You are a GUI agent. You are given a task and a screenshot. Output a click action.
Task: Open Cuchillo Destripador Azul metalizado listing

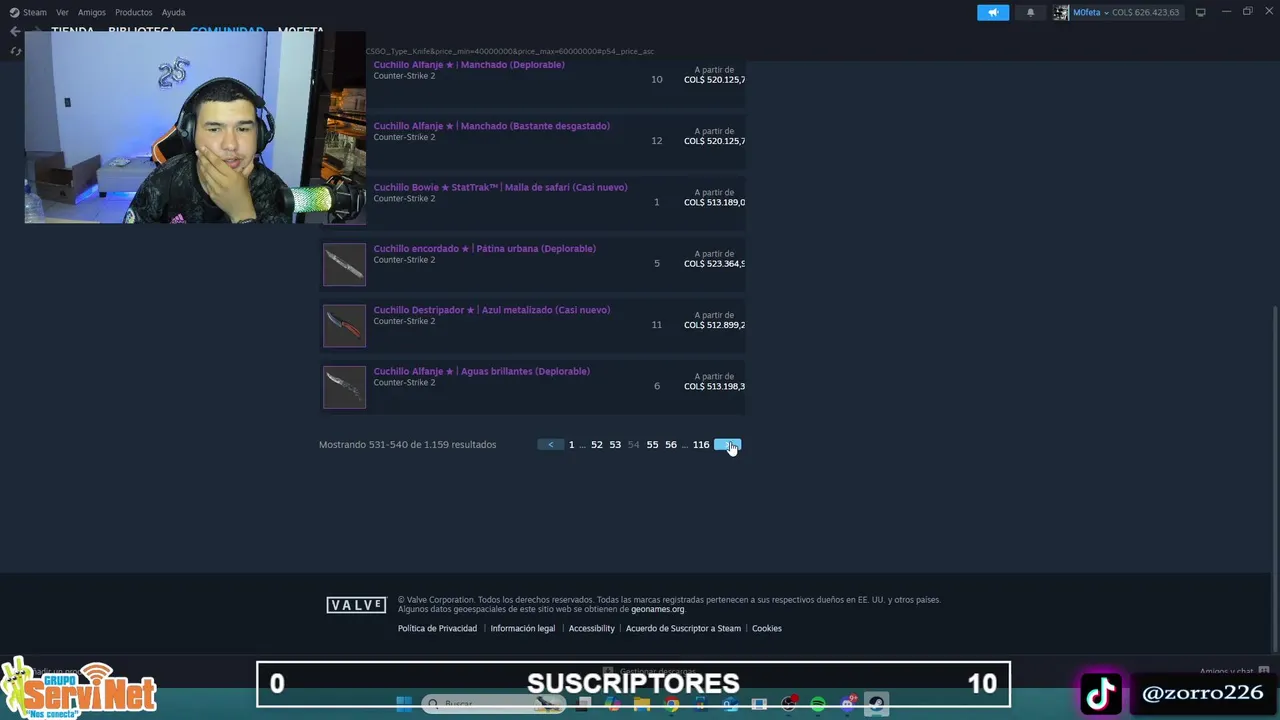pos(491,310)
